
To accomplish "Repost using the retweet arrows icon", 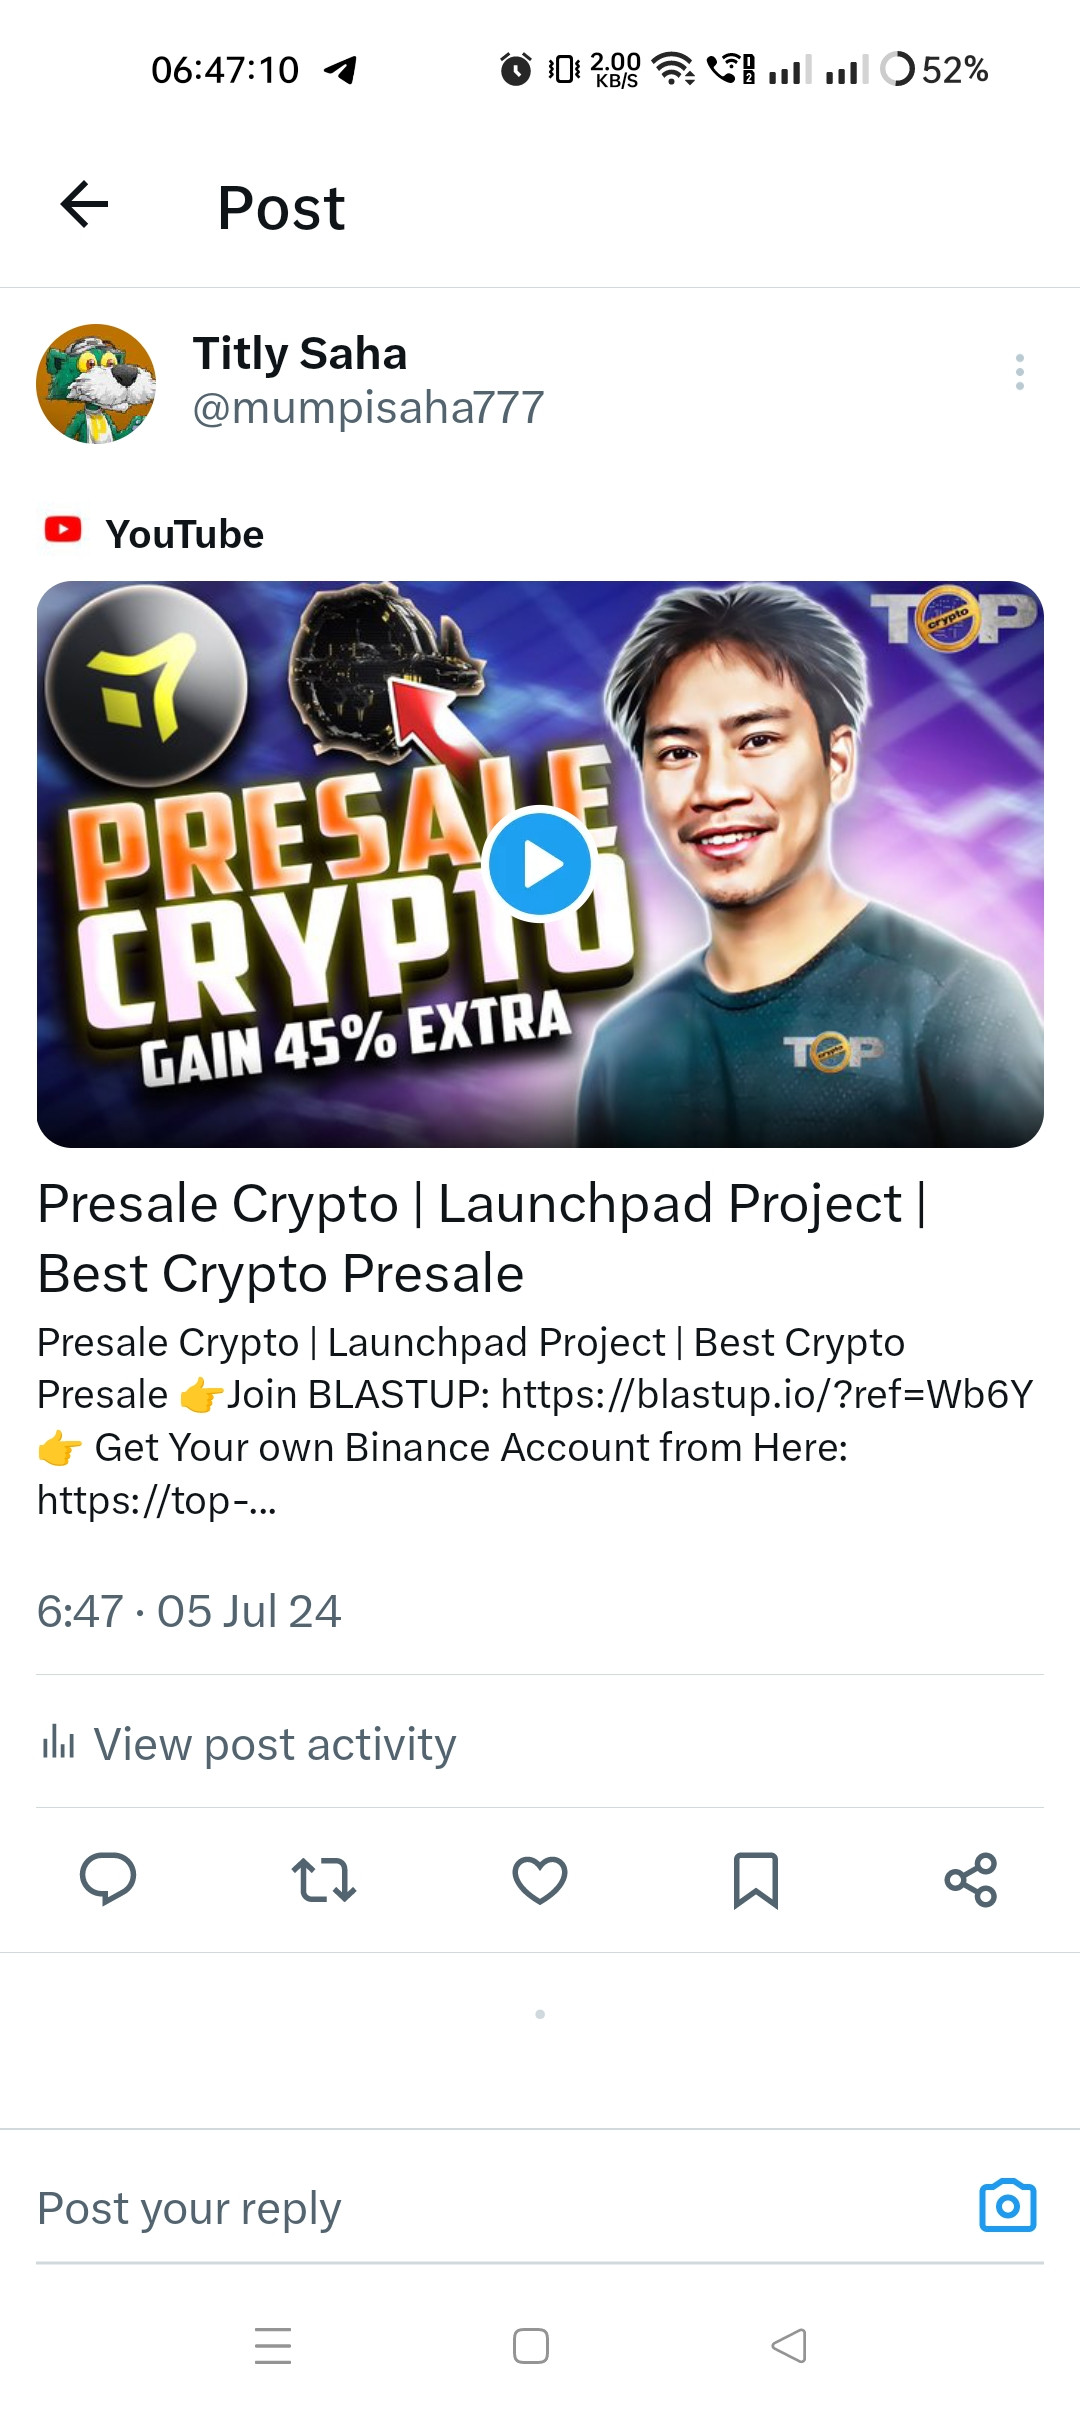I will [x=323, y=1880].
